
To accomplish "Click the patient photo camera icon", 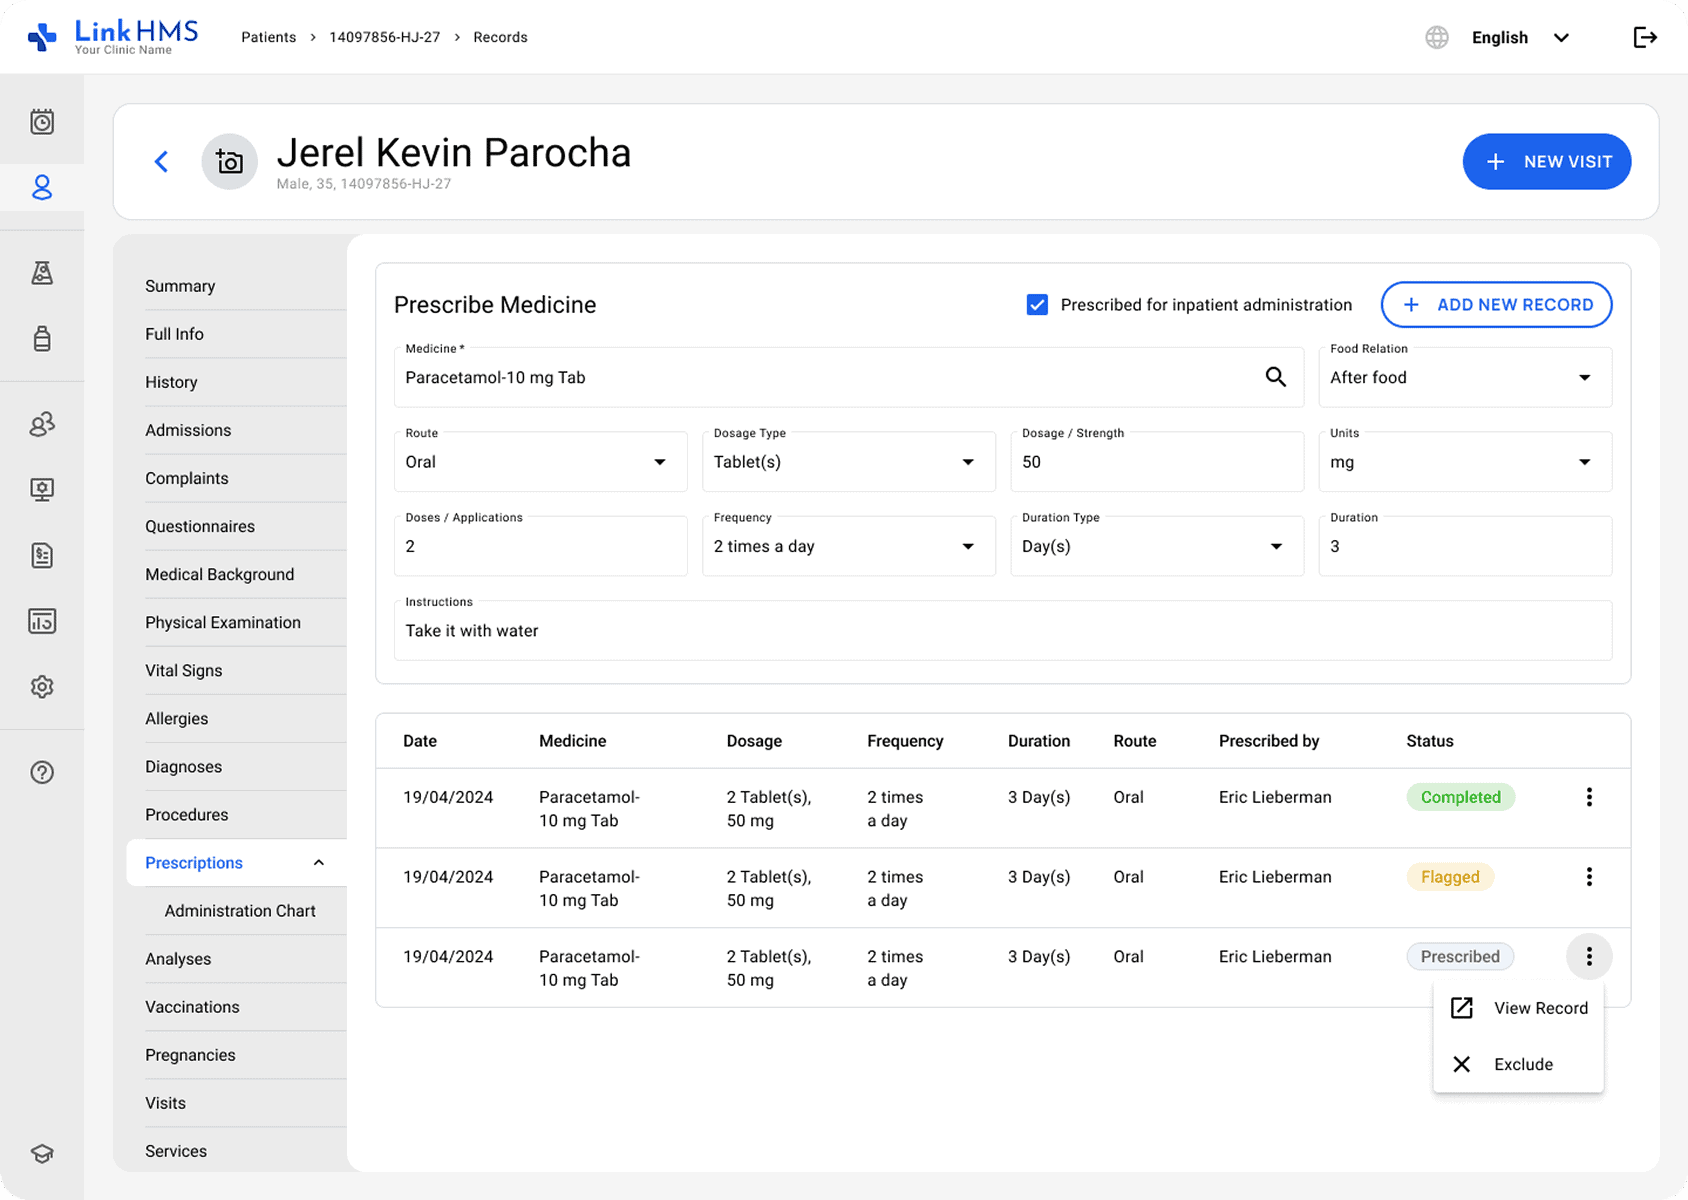I will click(229, 162).
